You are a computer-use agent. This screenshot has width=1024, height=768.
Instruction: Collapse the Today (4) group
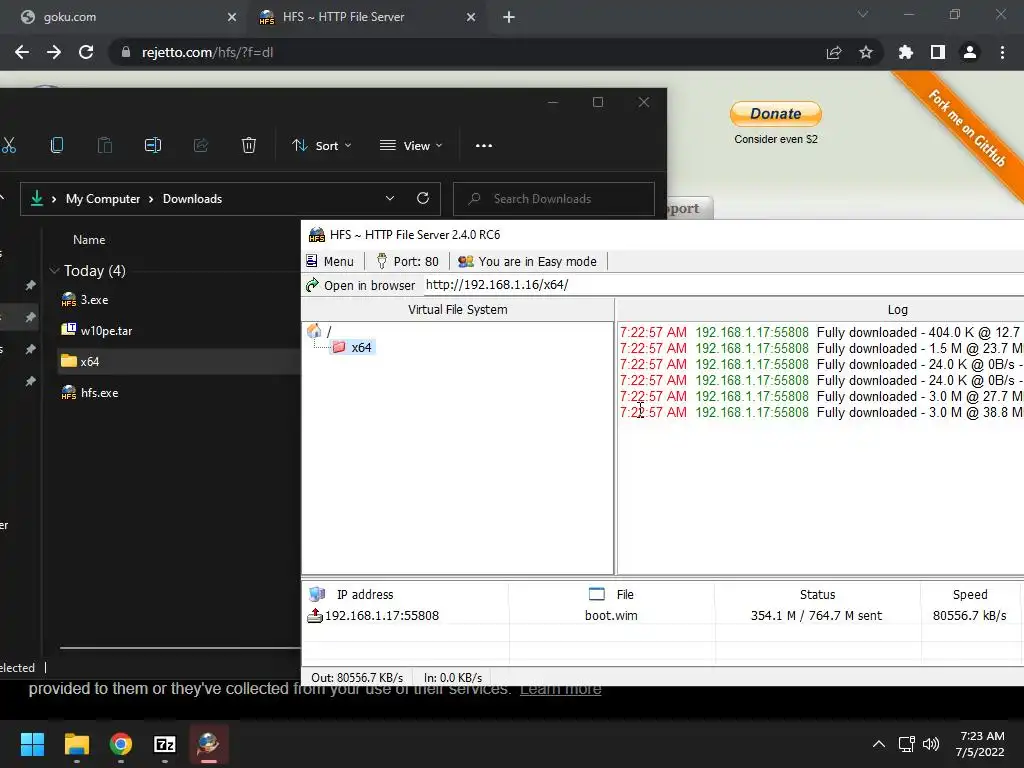pyautogui.click(x=55, y=270)
